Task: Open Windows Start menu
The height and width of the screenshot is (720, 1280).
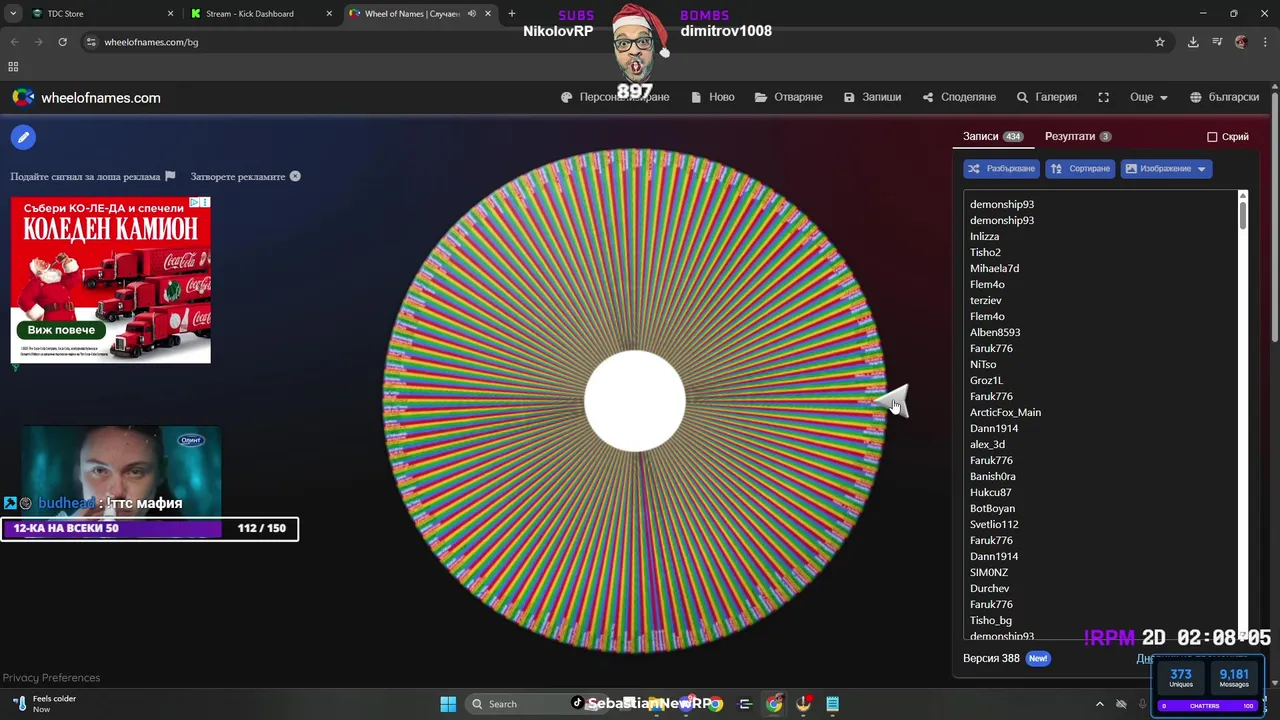Action: [448, 704]
